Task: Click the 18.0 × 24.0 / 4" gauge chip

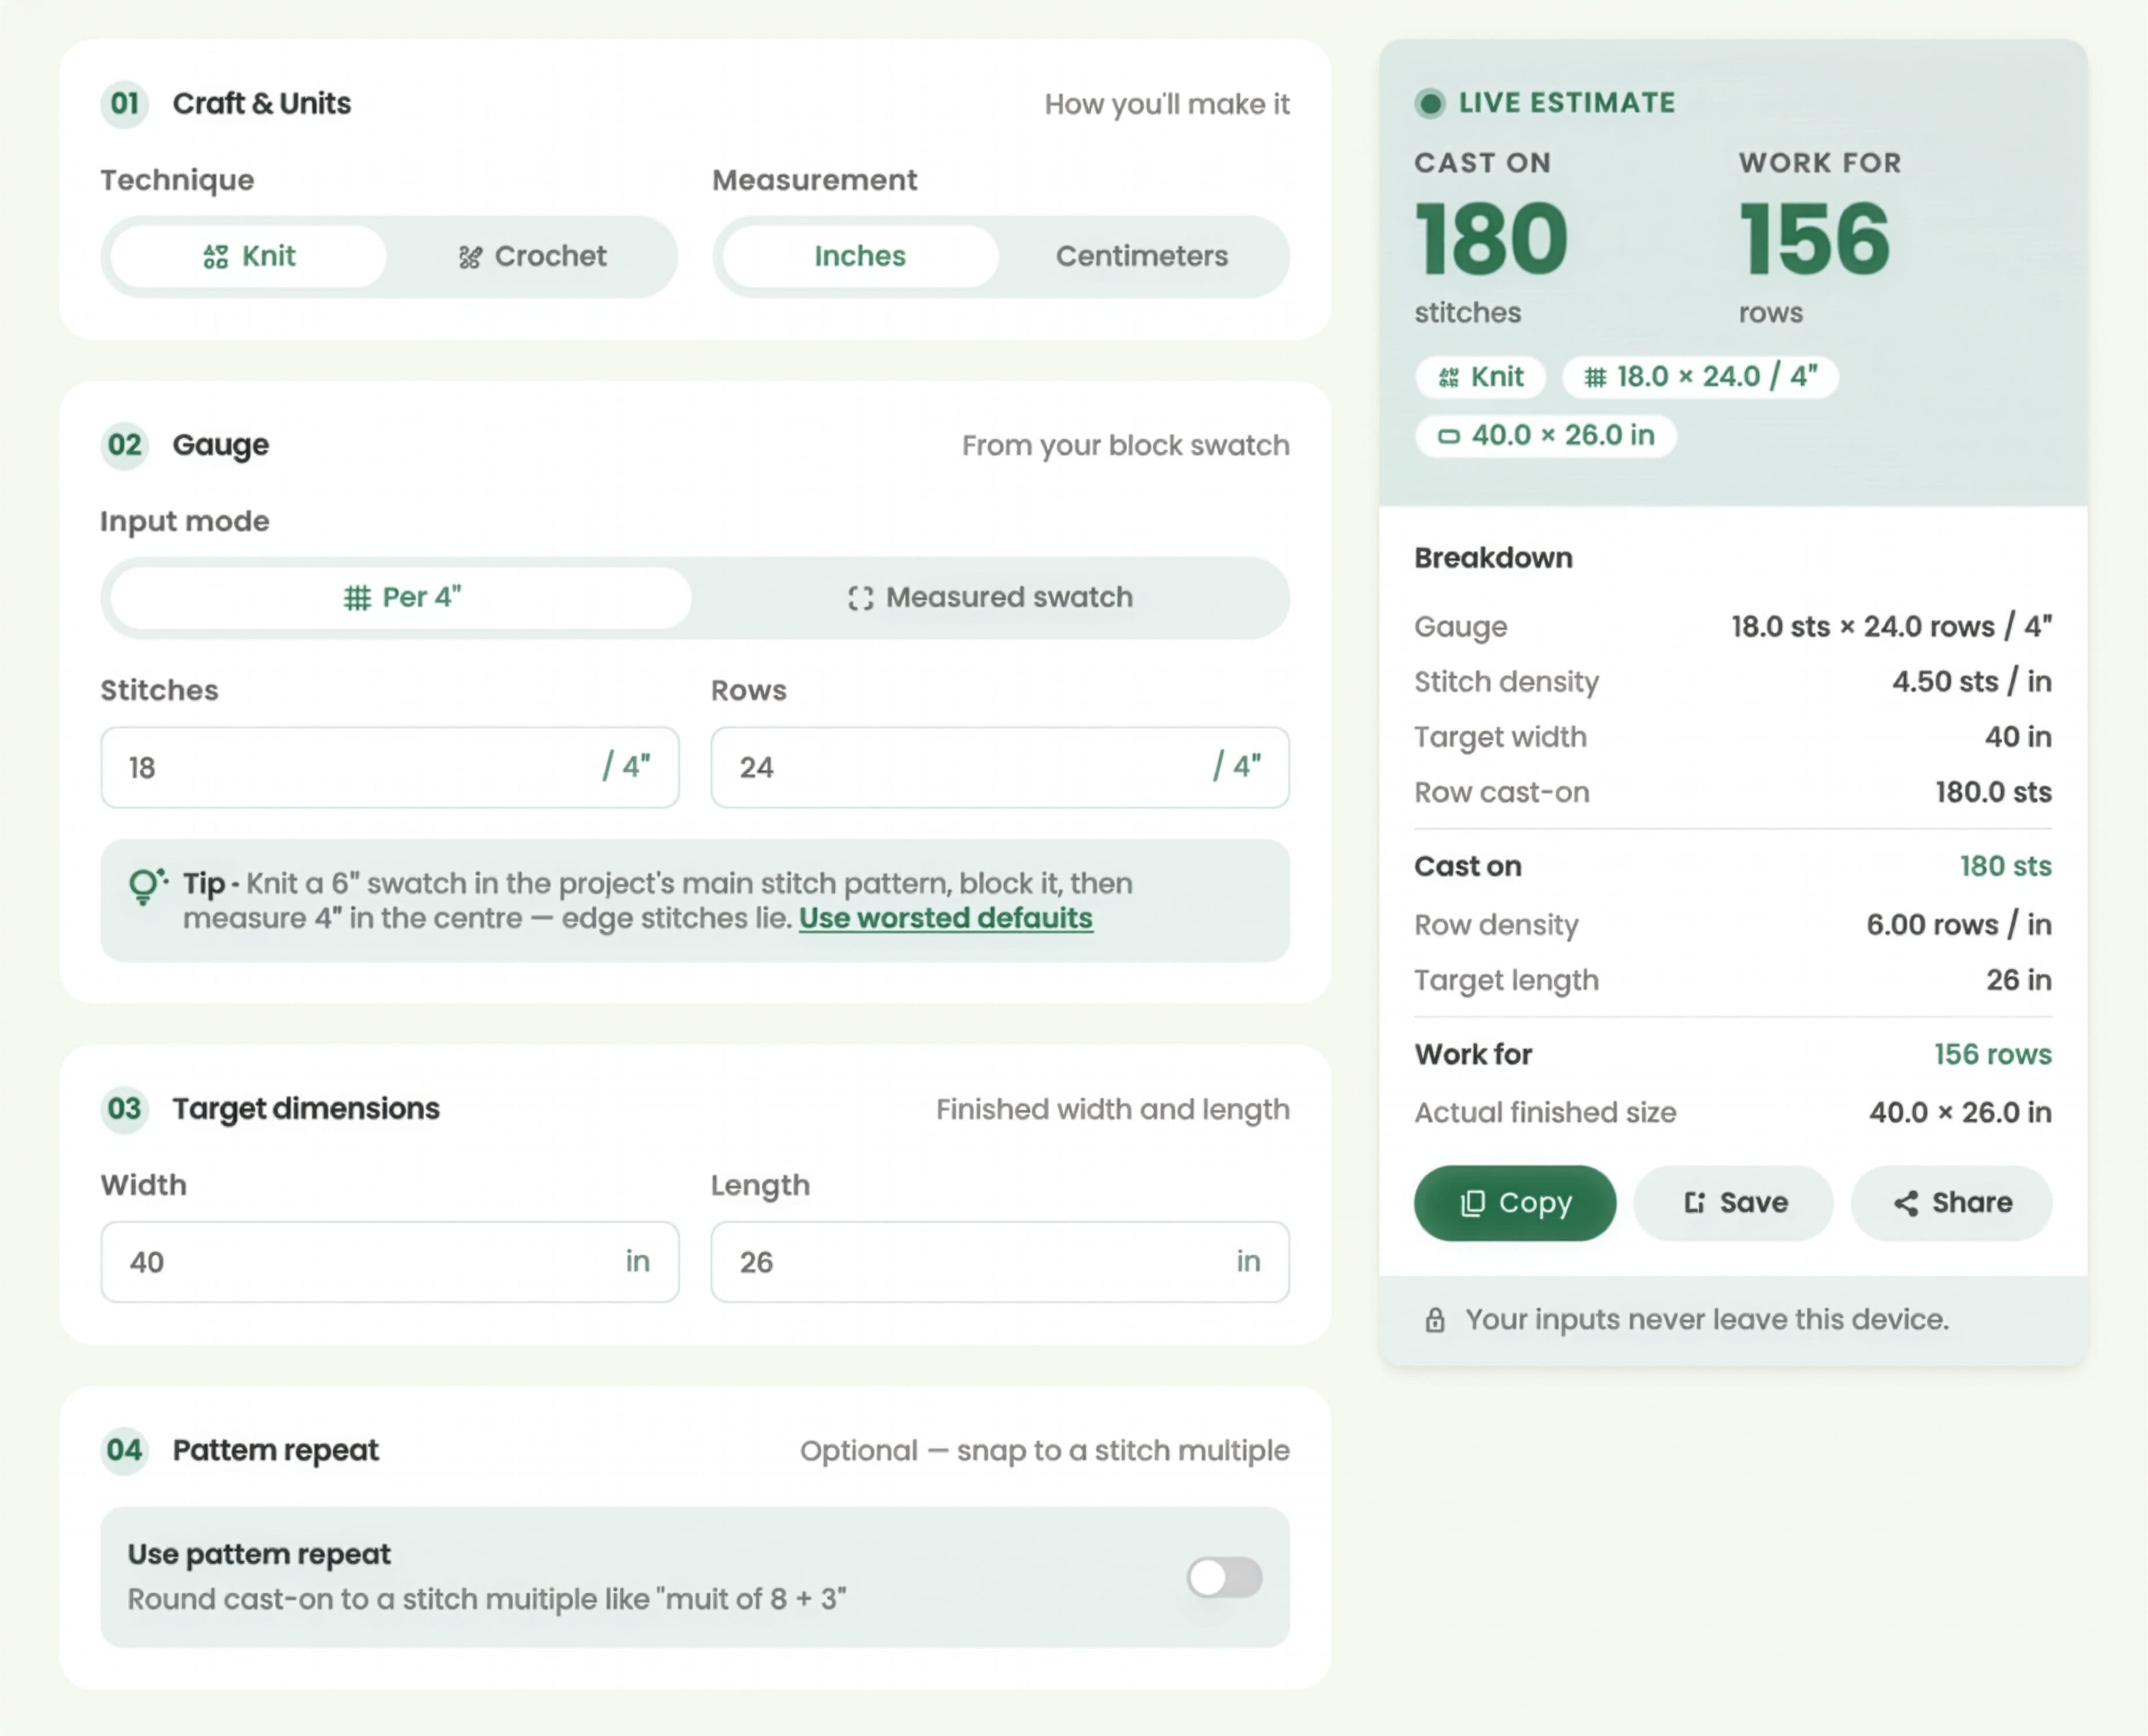Action: tap(1700, 377)
